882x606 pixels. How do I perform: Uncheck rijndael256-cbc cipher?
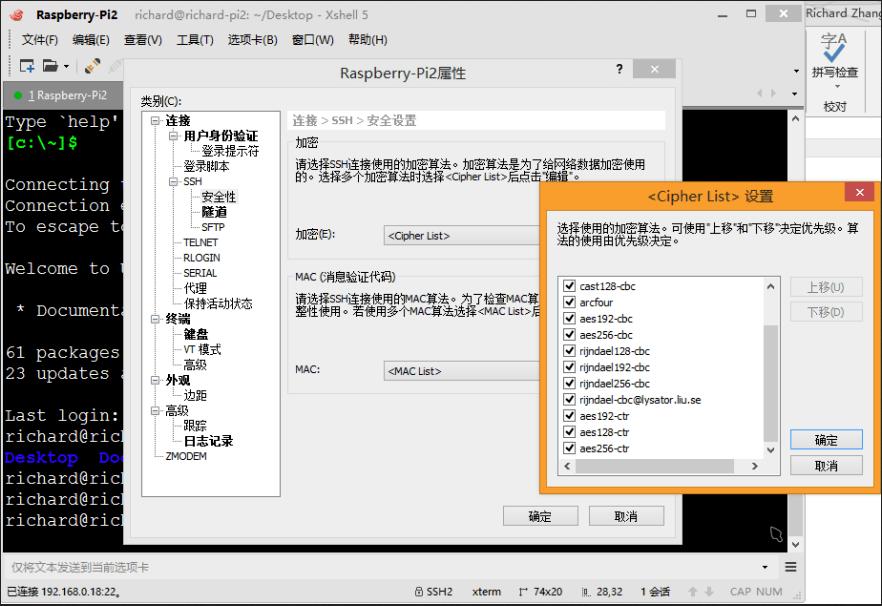click(569, 384)
